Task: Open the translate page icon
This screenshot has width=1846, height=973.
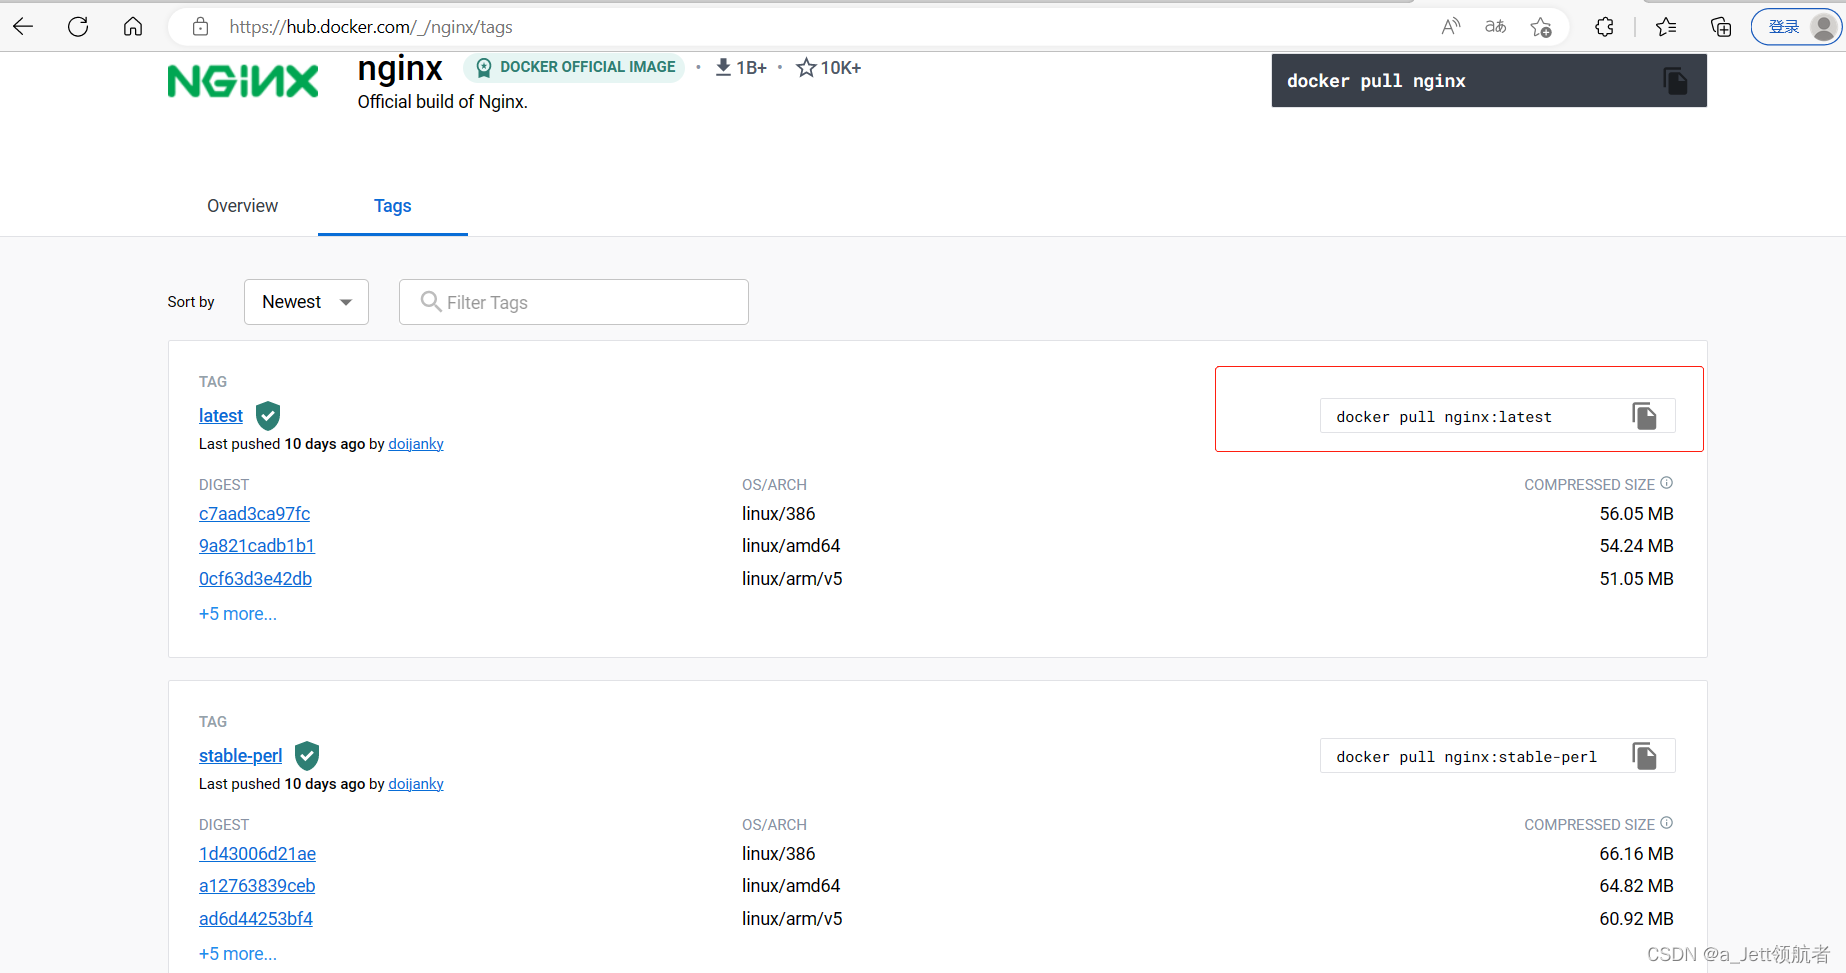Action: [1495, 27]
